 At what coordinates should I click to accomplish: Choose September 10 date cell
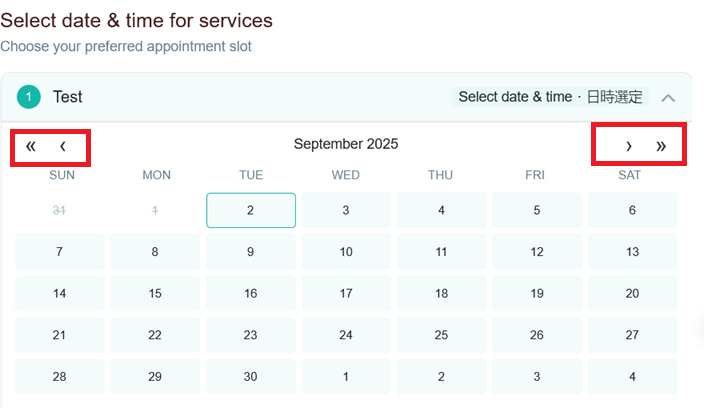tap(346, 252)
